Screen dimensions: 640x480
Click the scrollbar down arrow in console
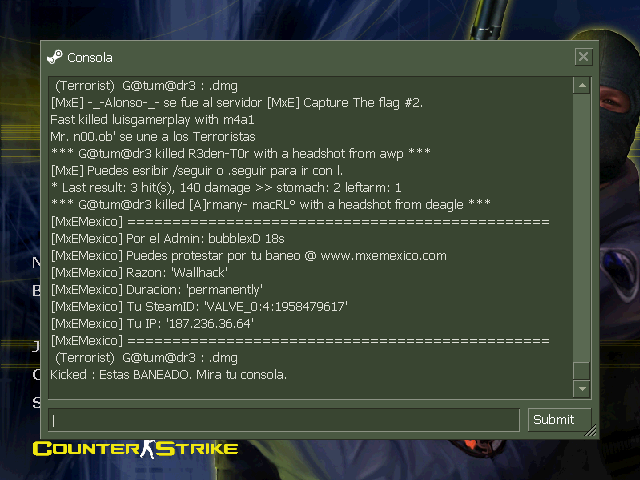pos(582,389)
